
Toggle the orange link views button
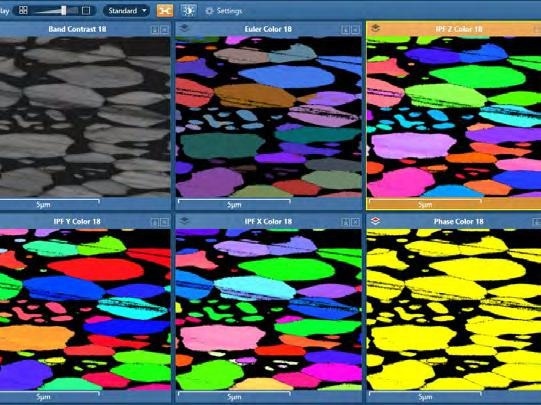pos(165,11)
